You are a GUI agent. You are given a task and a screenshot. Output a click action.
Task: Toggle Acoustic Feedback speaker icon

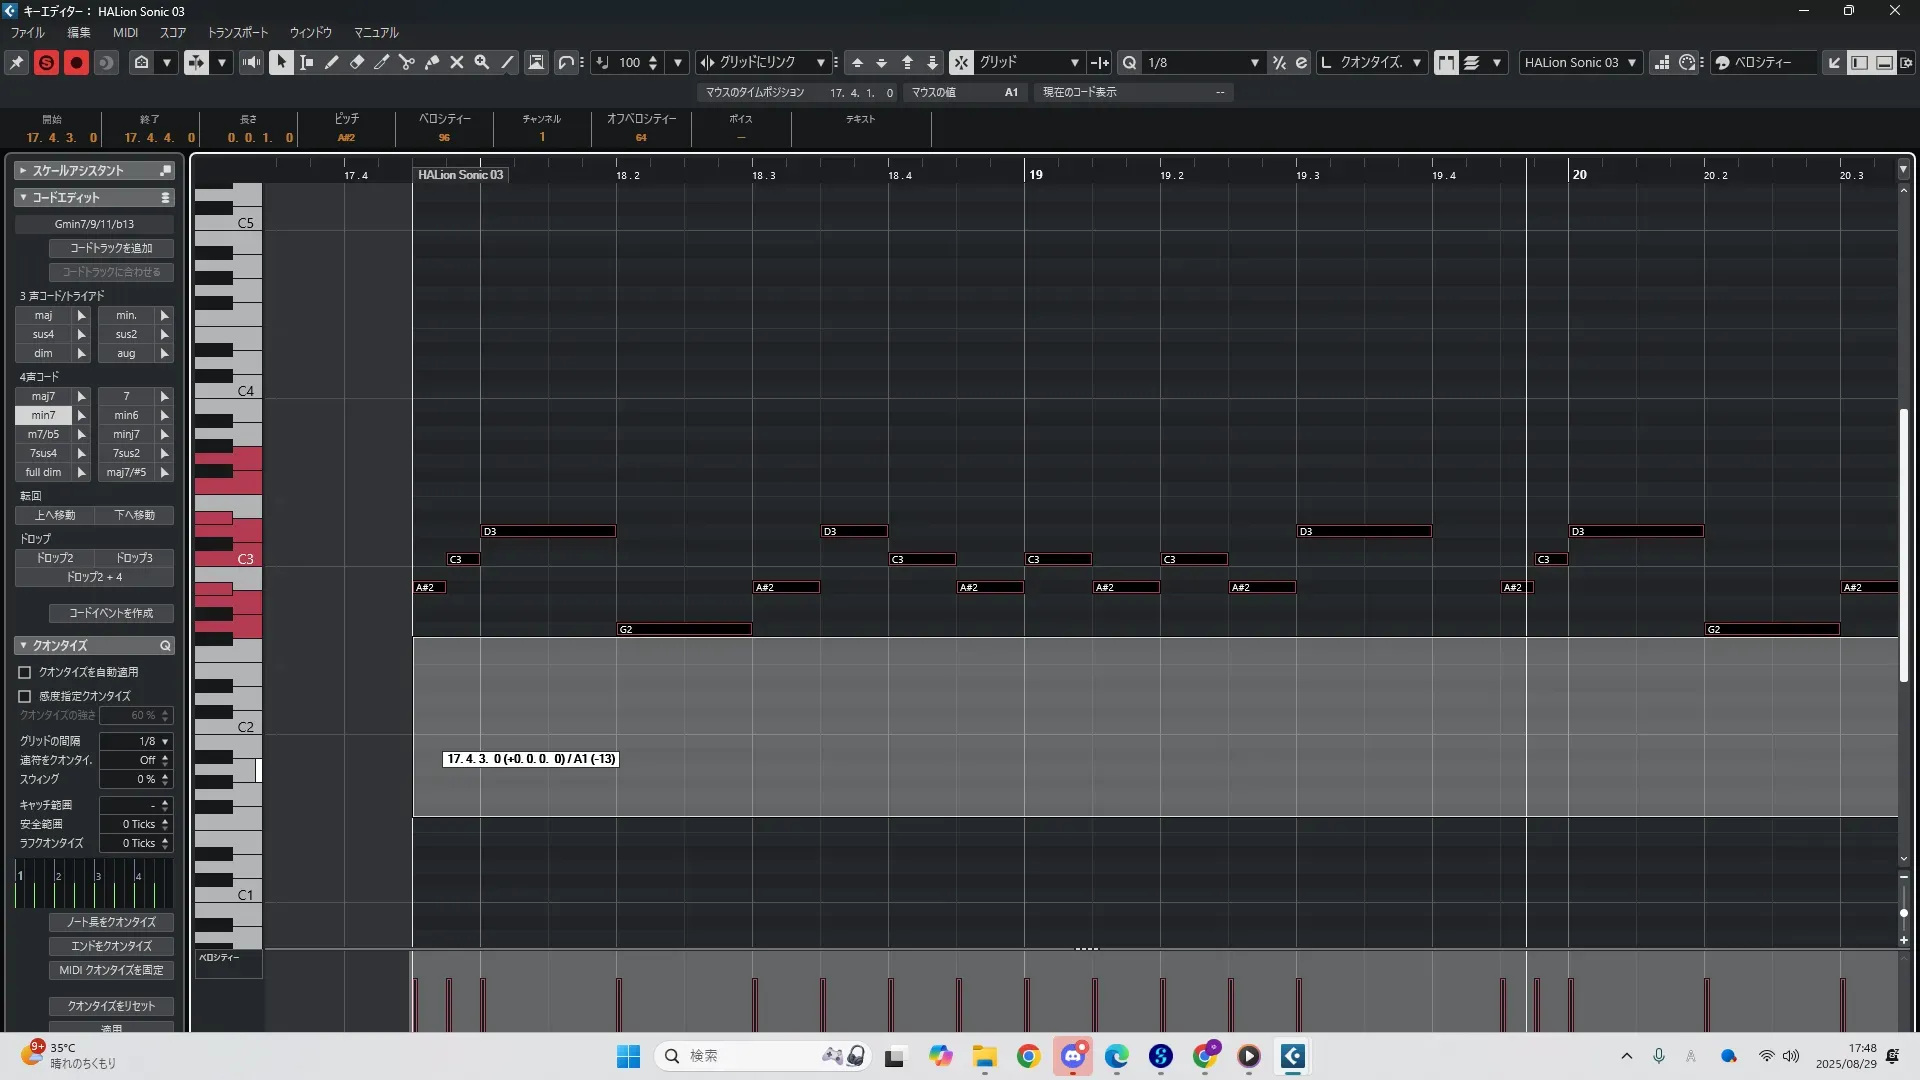click(251, 62)
